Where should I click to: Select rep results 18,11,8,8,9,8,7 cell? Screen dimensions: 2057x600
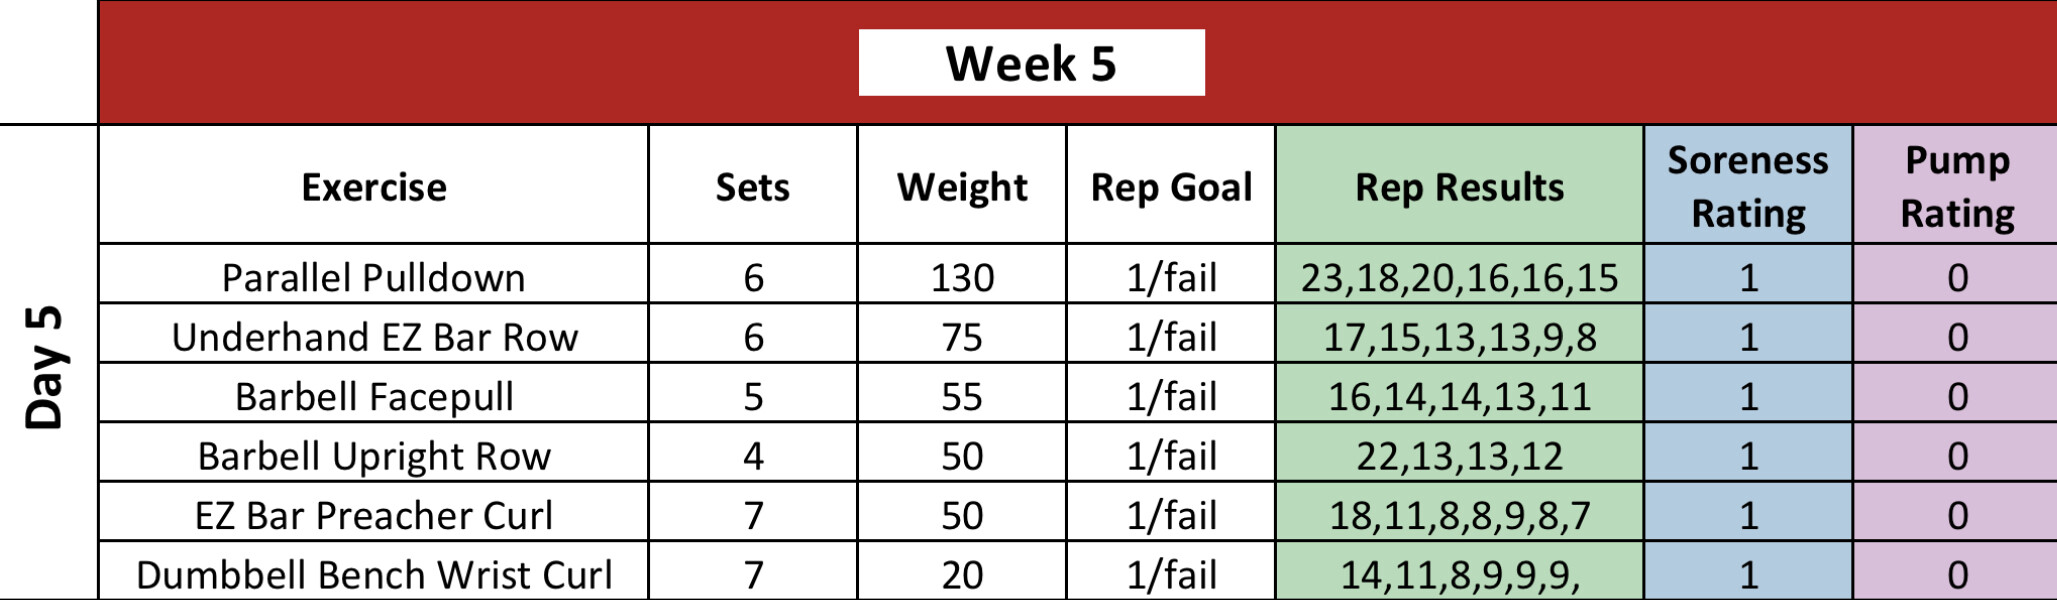[1459, 515]
